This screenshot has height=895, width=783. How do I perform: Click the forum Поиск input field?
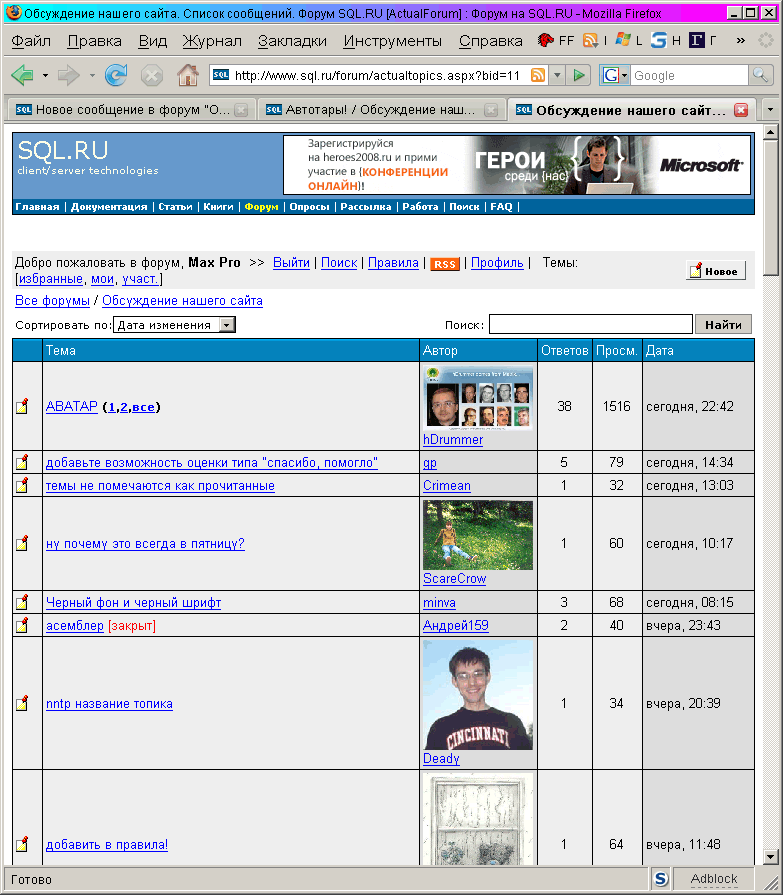(x=590, y=324)
